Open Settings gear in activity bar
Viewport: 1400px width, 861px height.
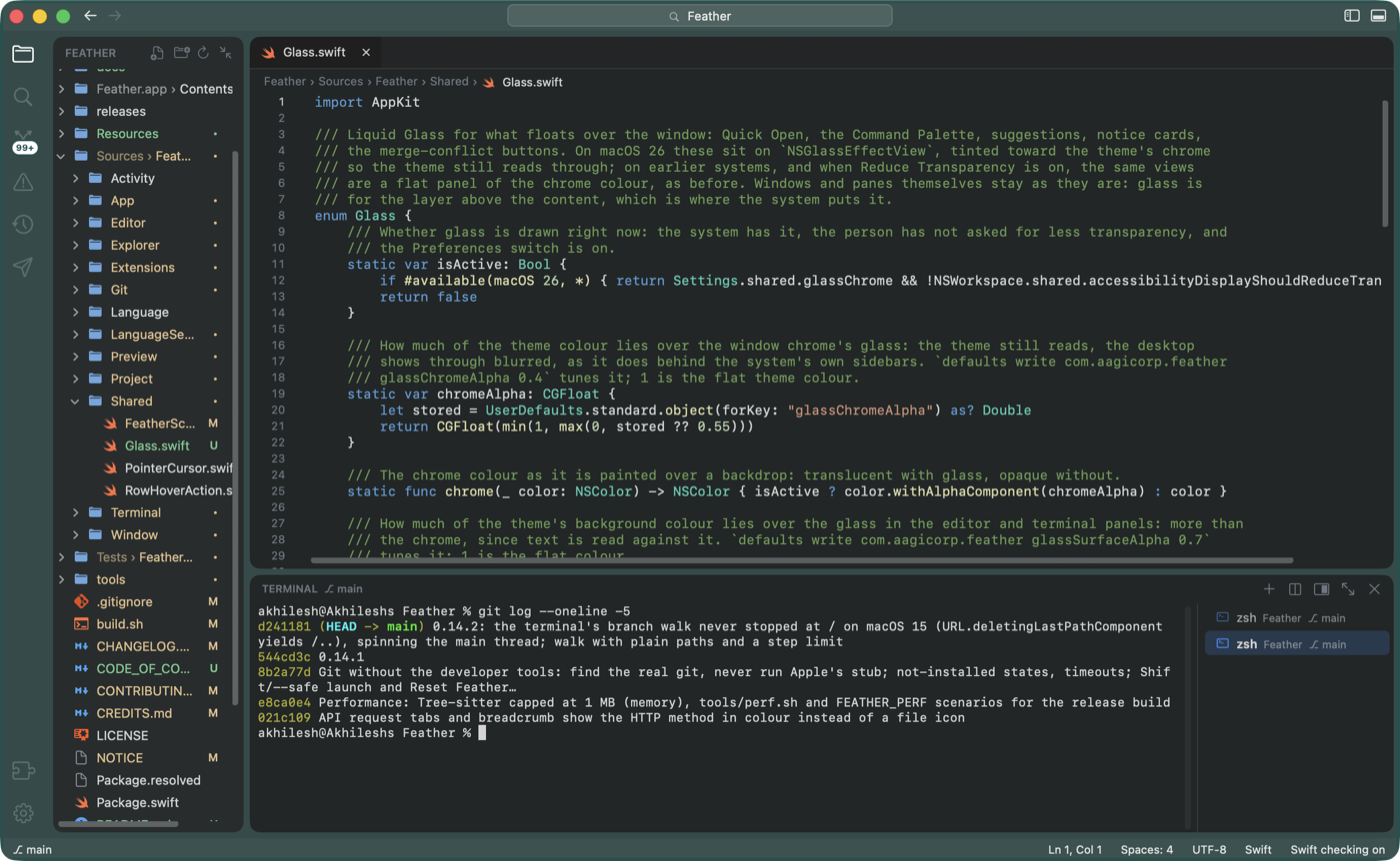coord(23,813)
